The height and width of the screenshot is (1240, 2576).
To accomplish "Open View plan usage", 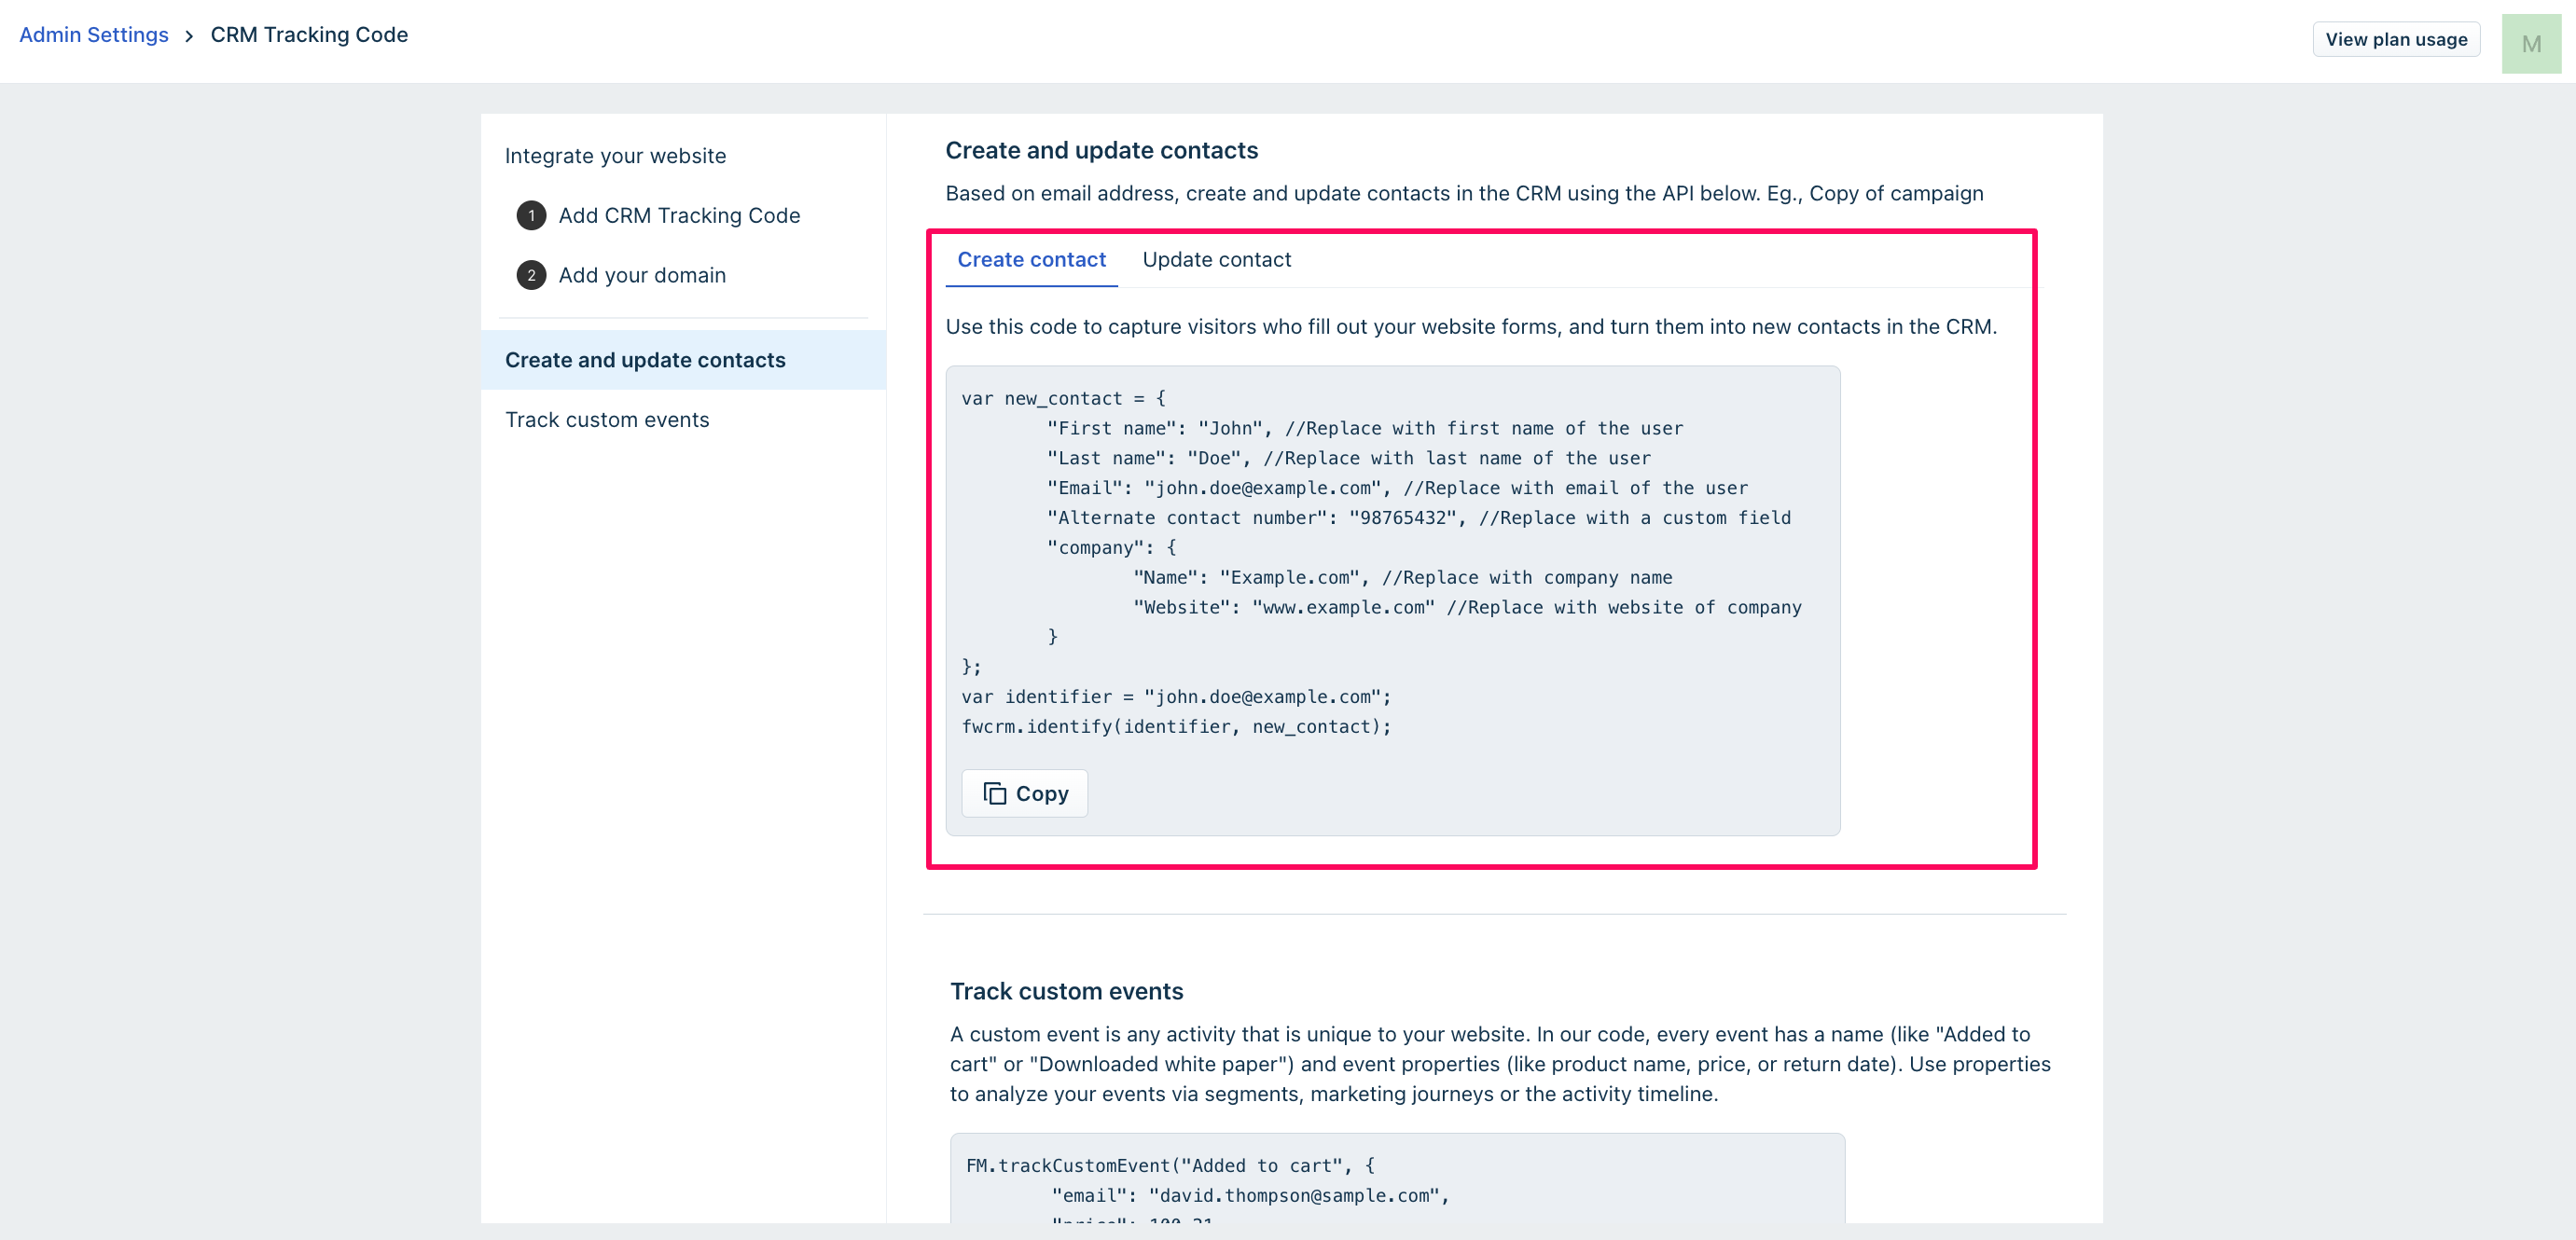I will tap(2396, 40).
